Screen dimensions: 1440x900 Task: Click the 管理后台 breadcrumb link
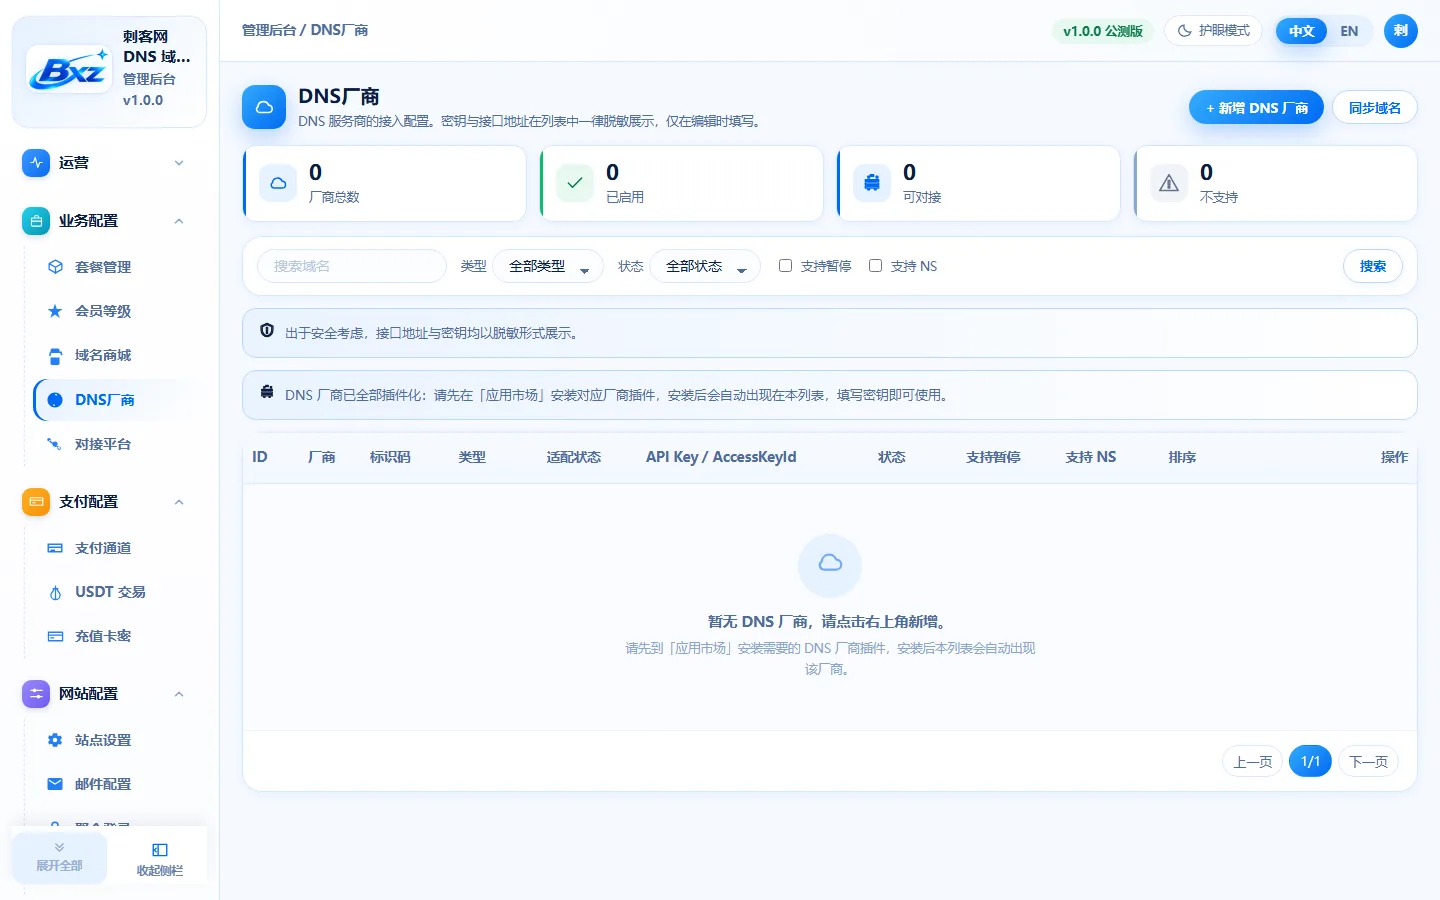click(x=269, y=31)
